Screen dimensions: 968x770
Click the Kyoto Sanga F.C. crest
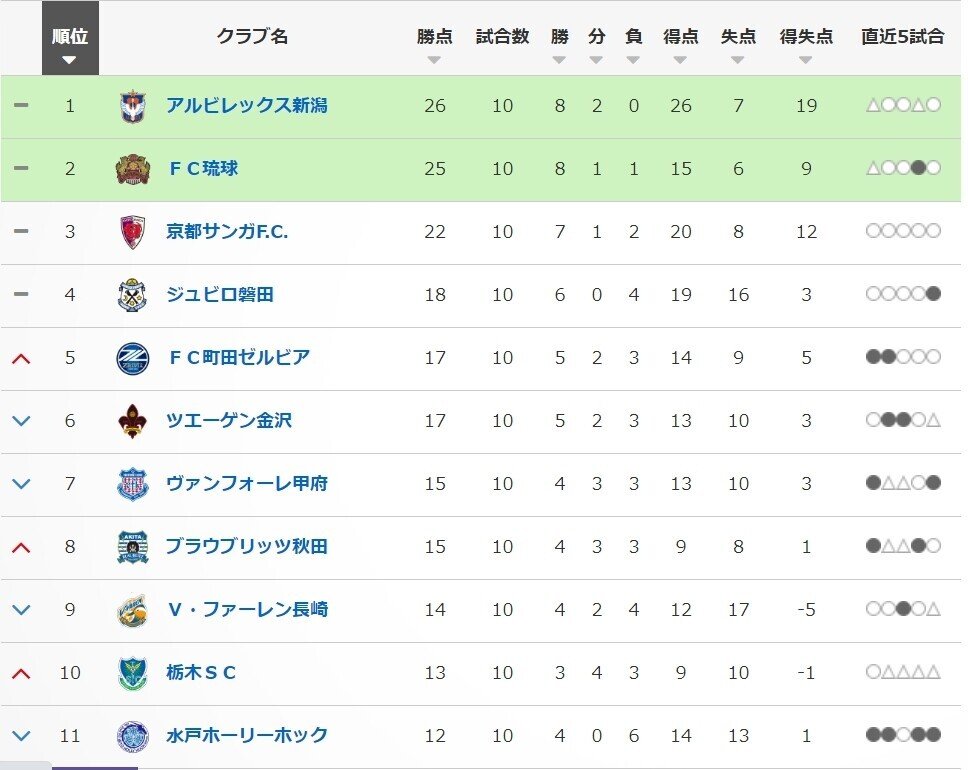pyautogui.click(x=132, y=232)
